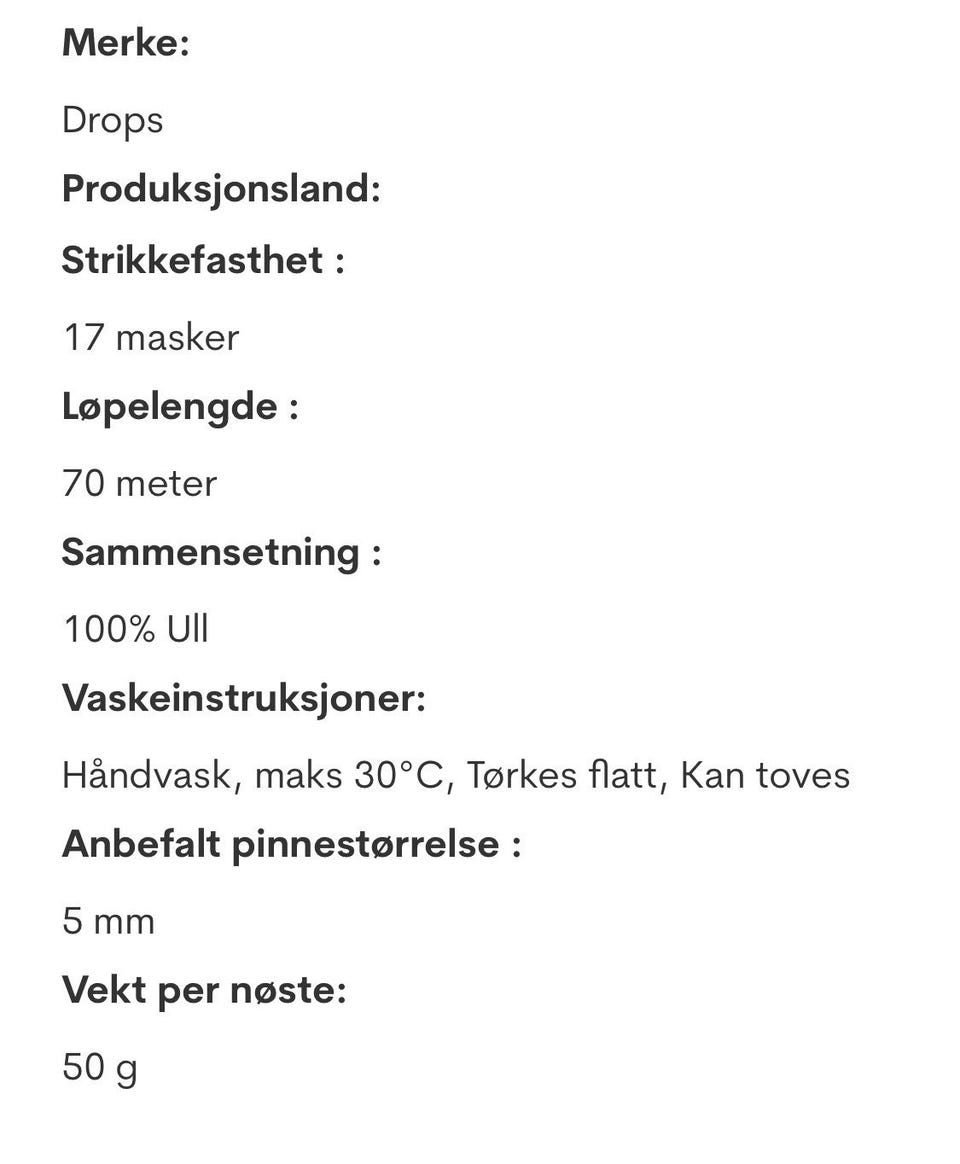Select the Drops brand text
The height and width of the screenshot is (1164, 960).
112,120
